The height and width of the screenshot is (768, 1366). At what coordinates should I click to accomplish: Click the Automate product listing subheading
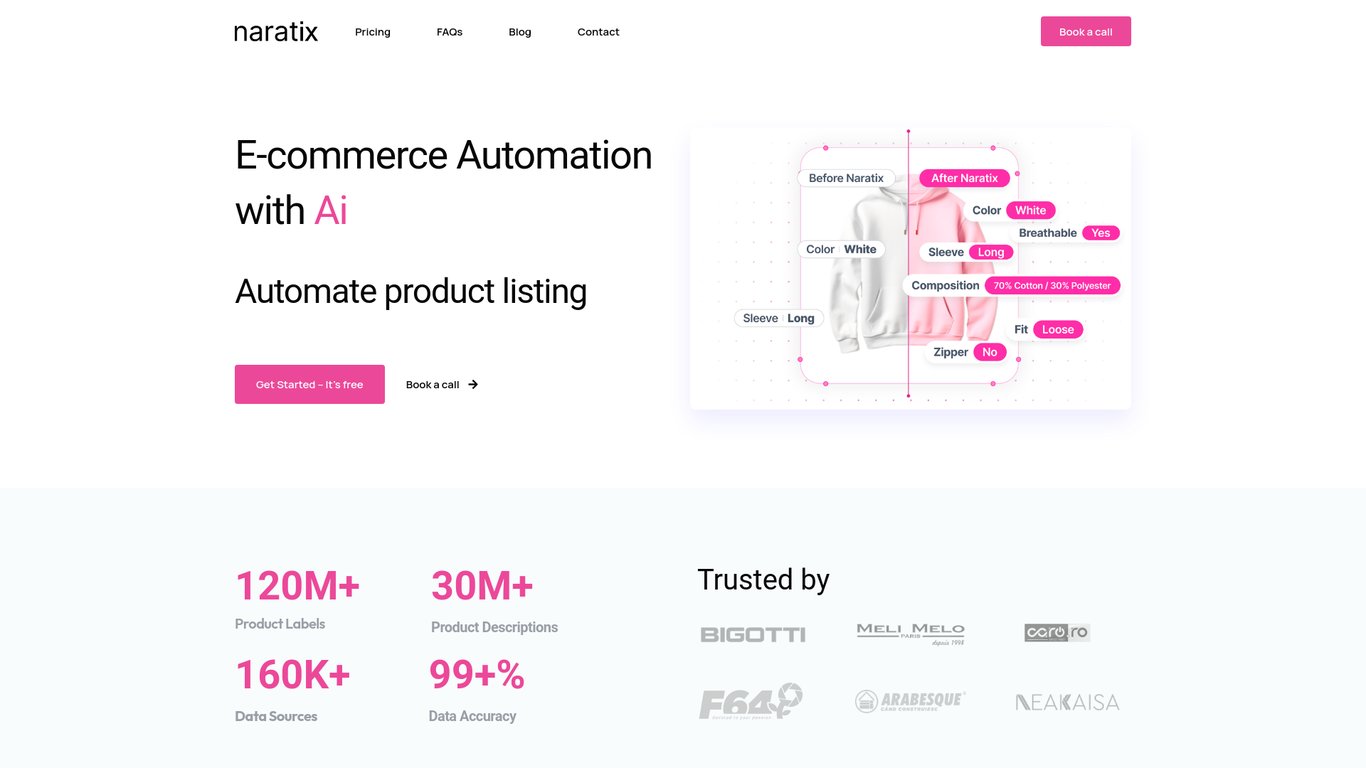[411, 291]
